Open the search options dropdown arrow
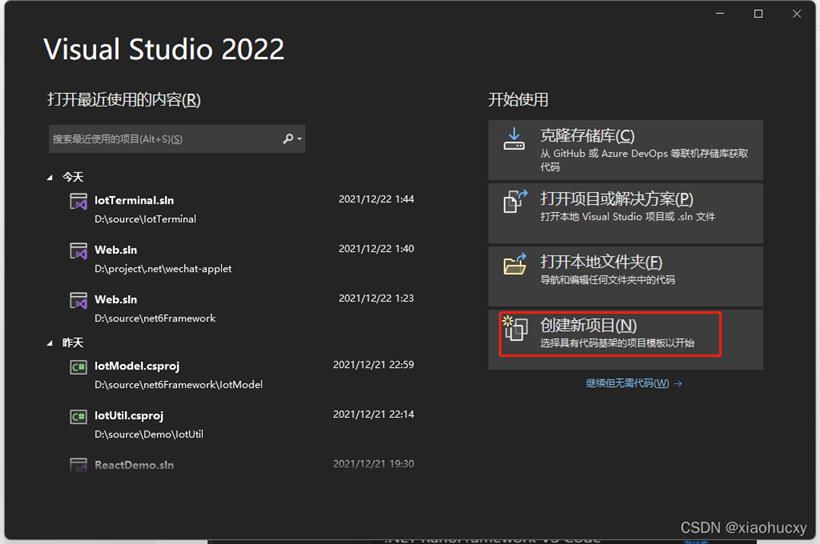Viewport: 820px width, 544px height. tap(299, 139)
